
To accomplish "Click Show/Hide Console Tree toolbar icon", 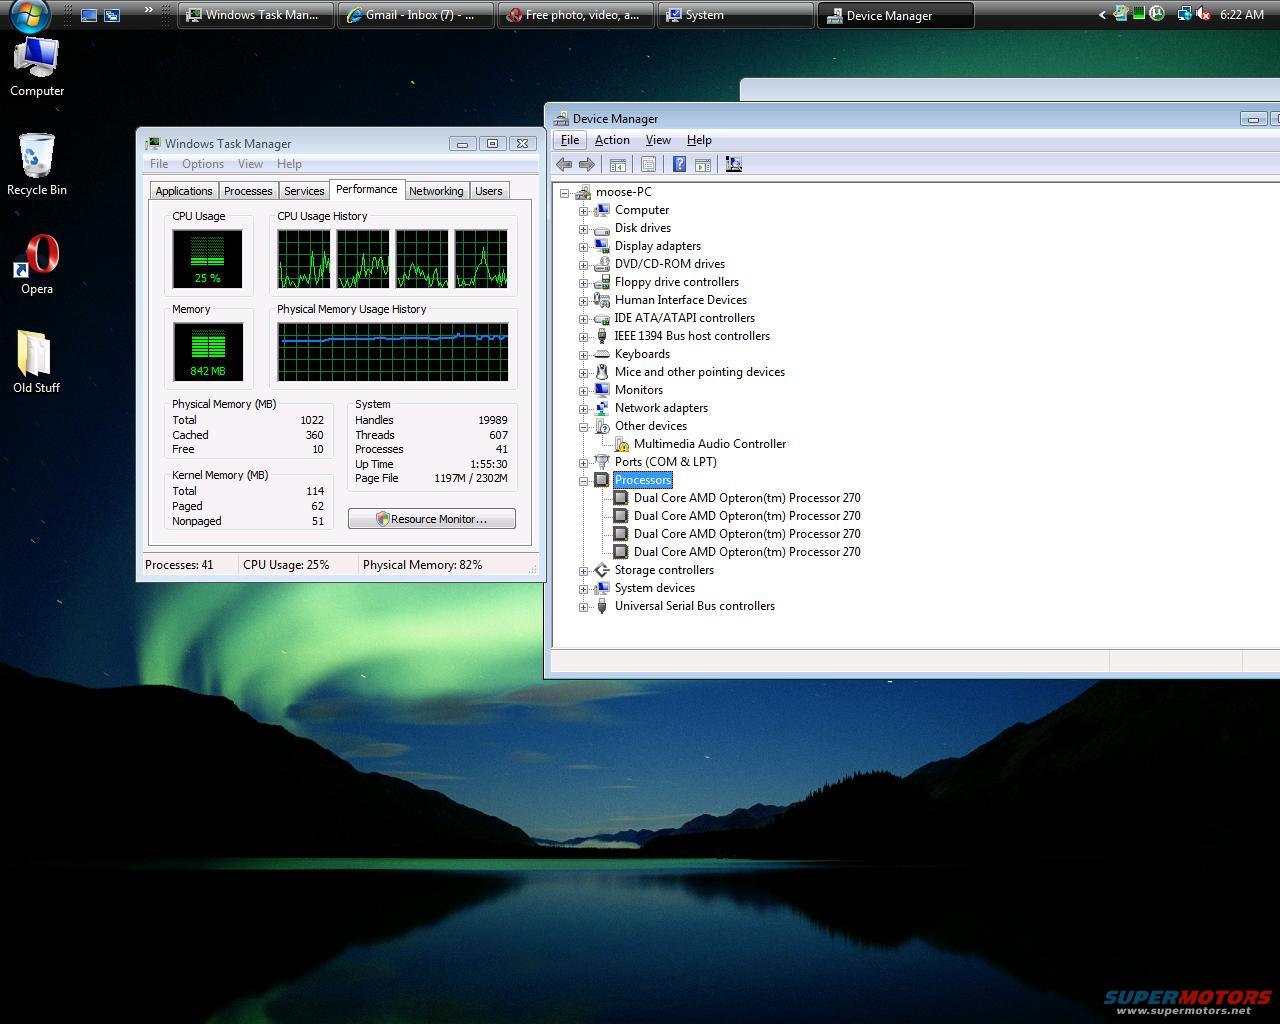I will tap(618, 165).
